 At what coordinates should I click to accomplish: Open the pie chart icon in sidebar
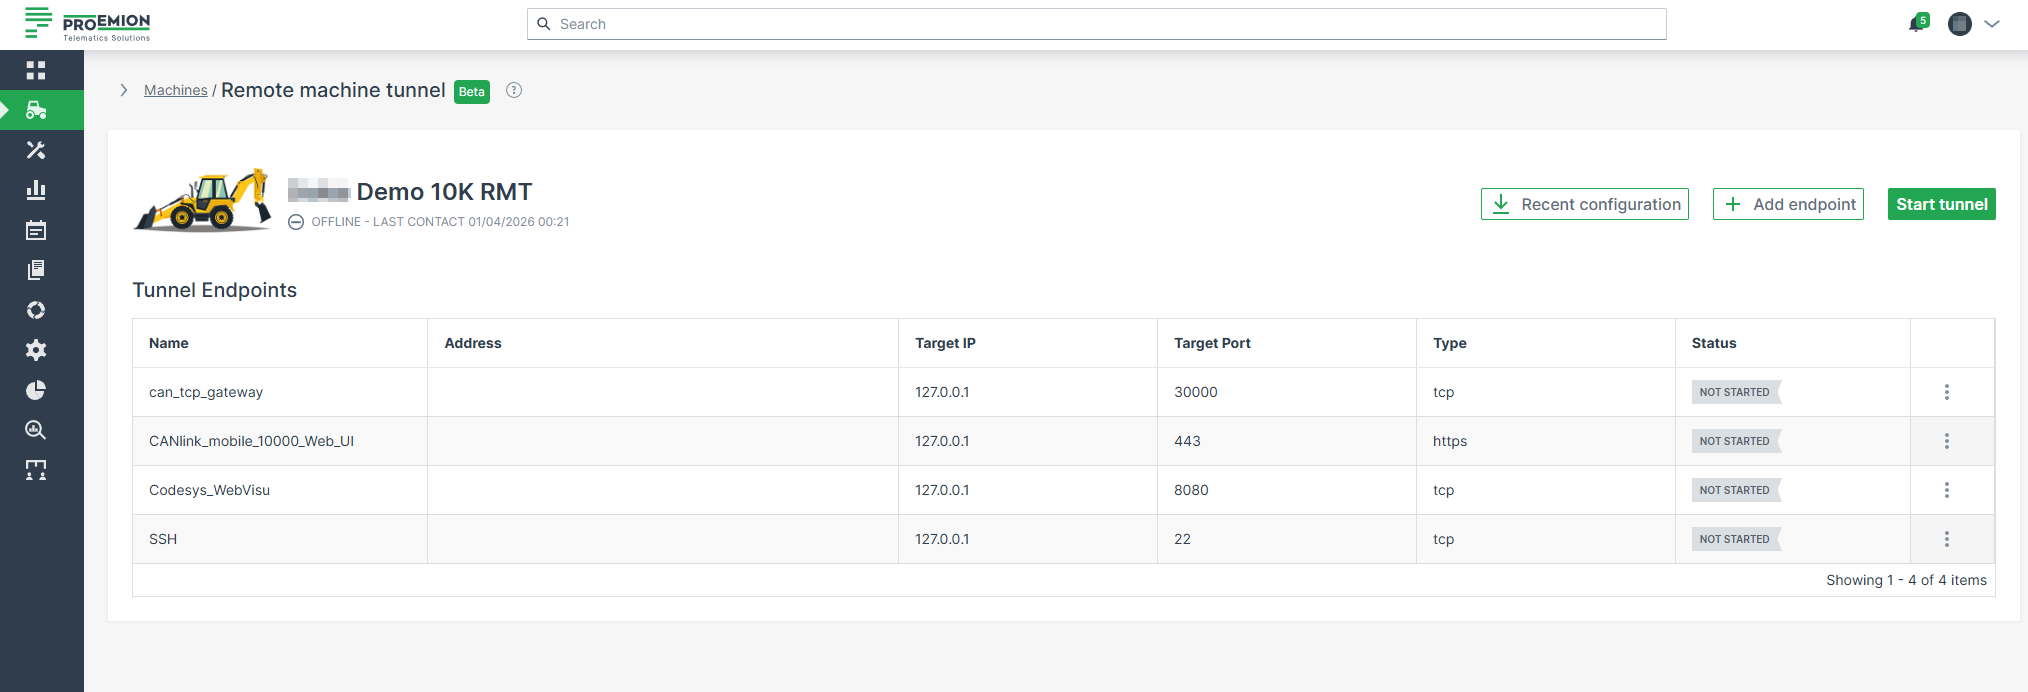36,390
